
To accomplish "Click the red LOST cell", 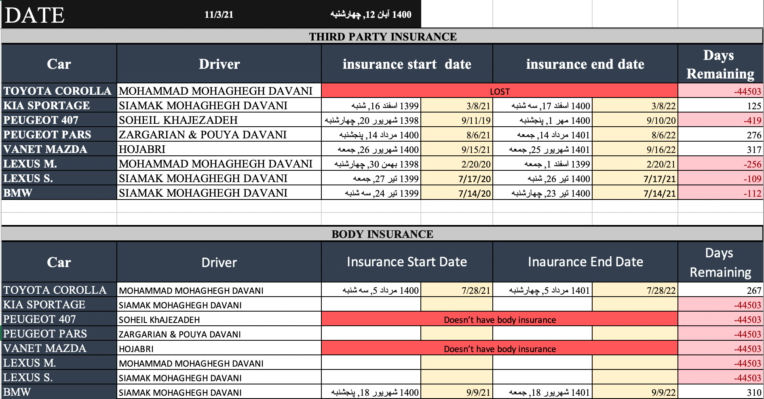I will click(499, 91).
